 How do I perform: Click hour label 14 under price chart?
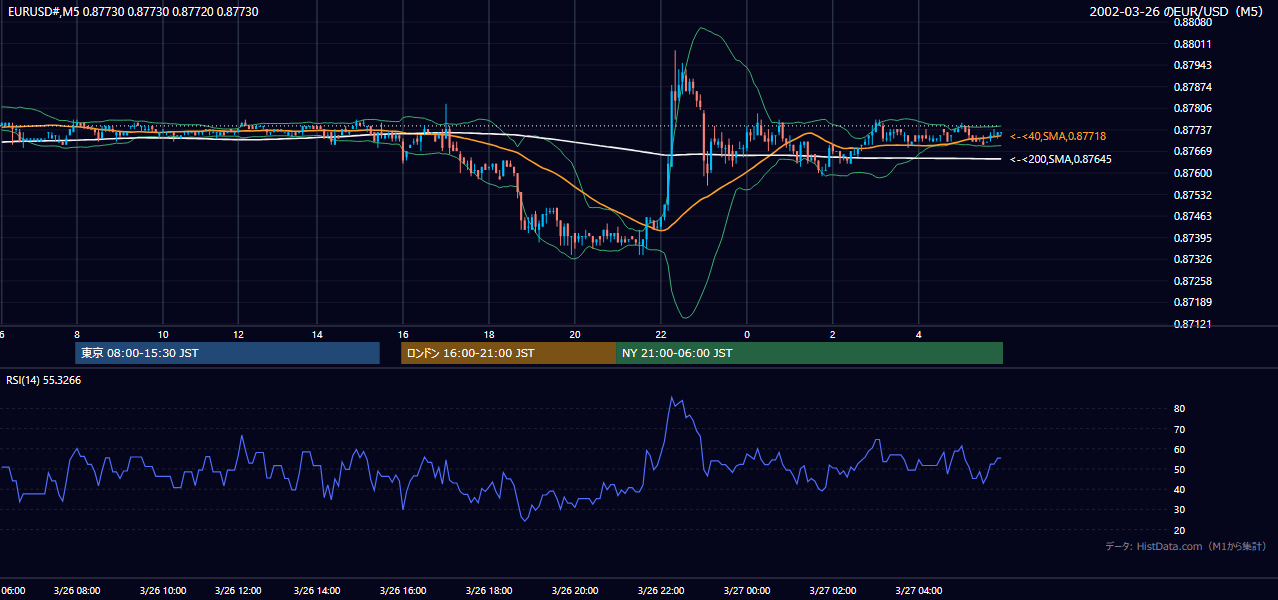[316, 334]
